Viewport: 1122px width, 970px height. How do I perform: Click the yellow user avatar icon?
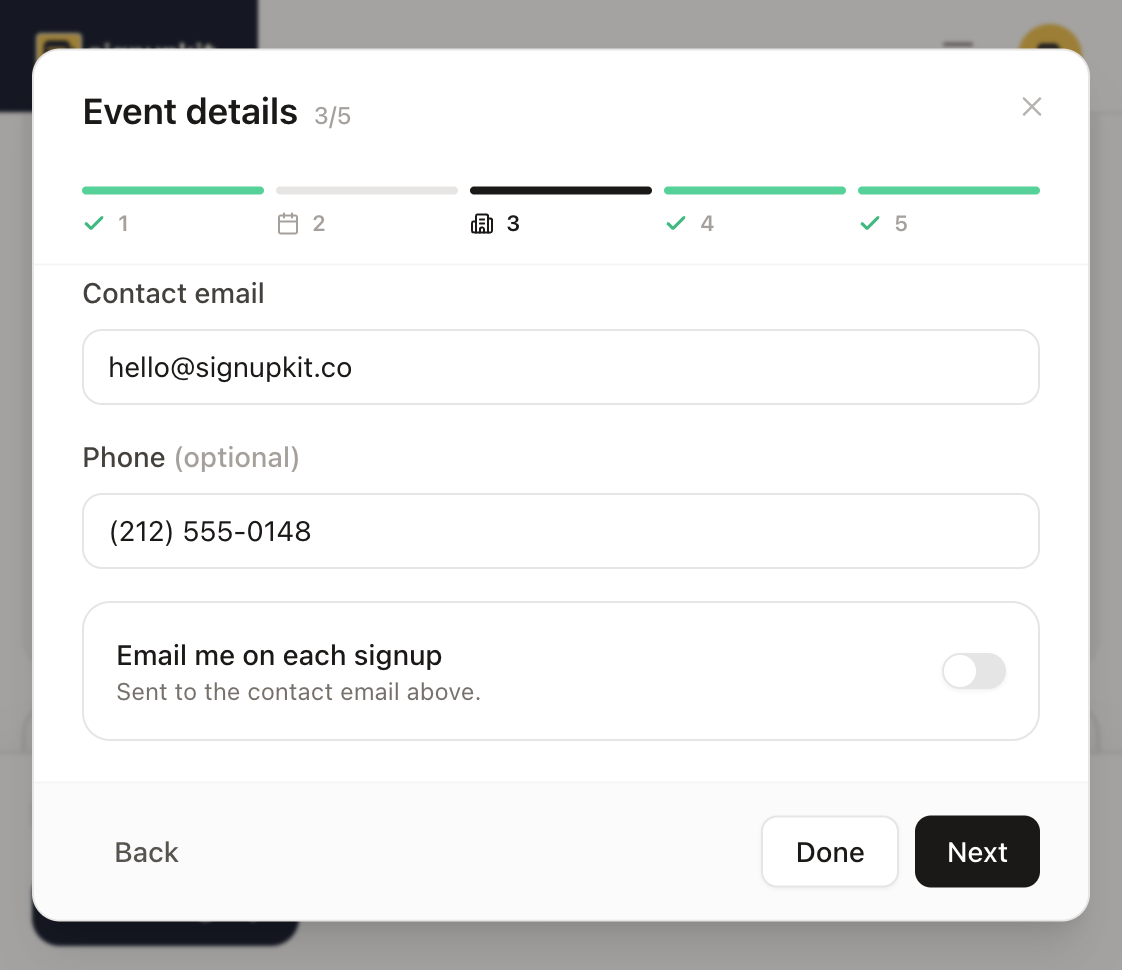[x=1049, y=39]
